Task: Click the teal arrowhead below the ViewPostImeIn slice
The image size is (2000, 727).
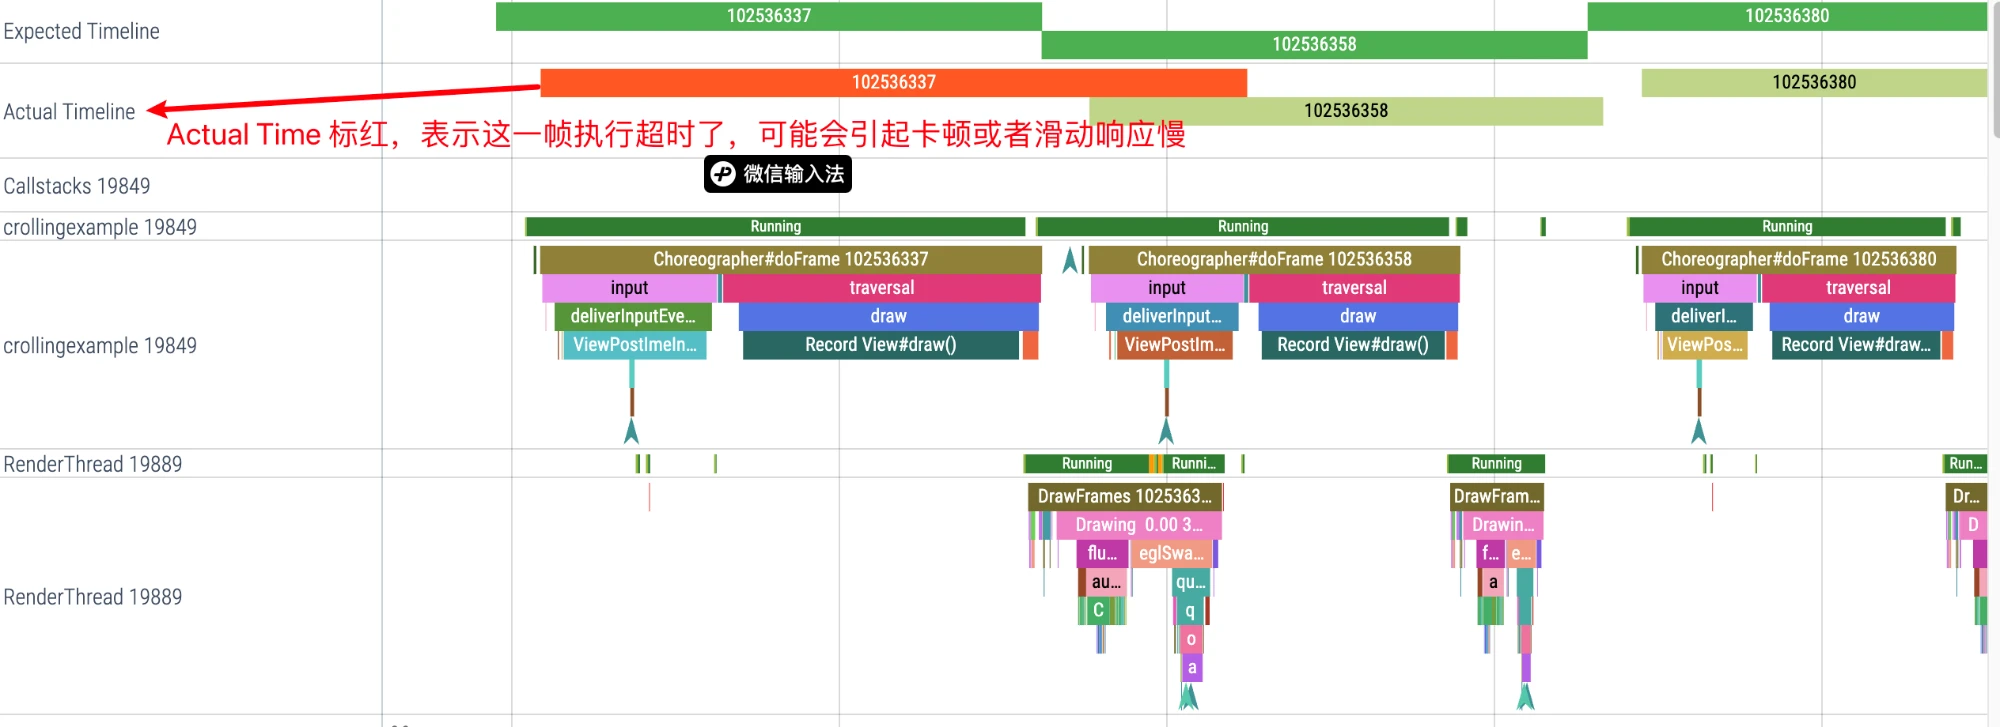Action: tap(631, 431)
